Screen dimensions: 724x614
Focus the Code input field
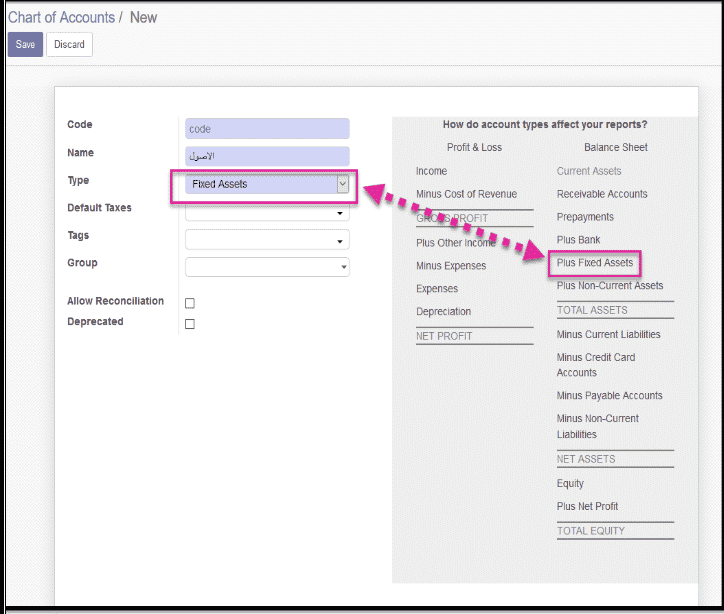tap(267, 129)
